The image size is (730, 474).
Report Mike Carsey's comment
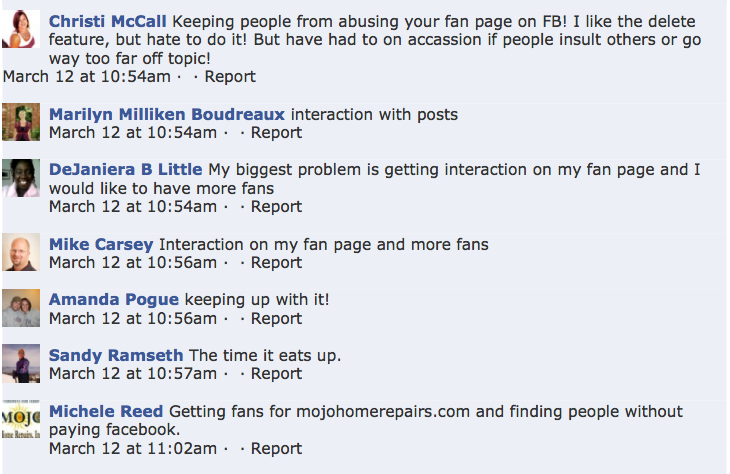(276, 263)
